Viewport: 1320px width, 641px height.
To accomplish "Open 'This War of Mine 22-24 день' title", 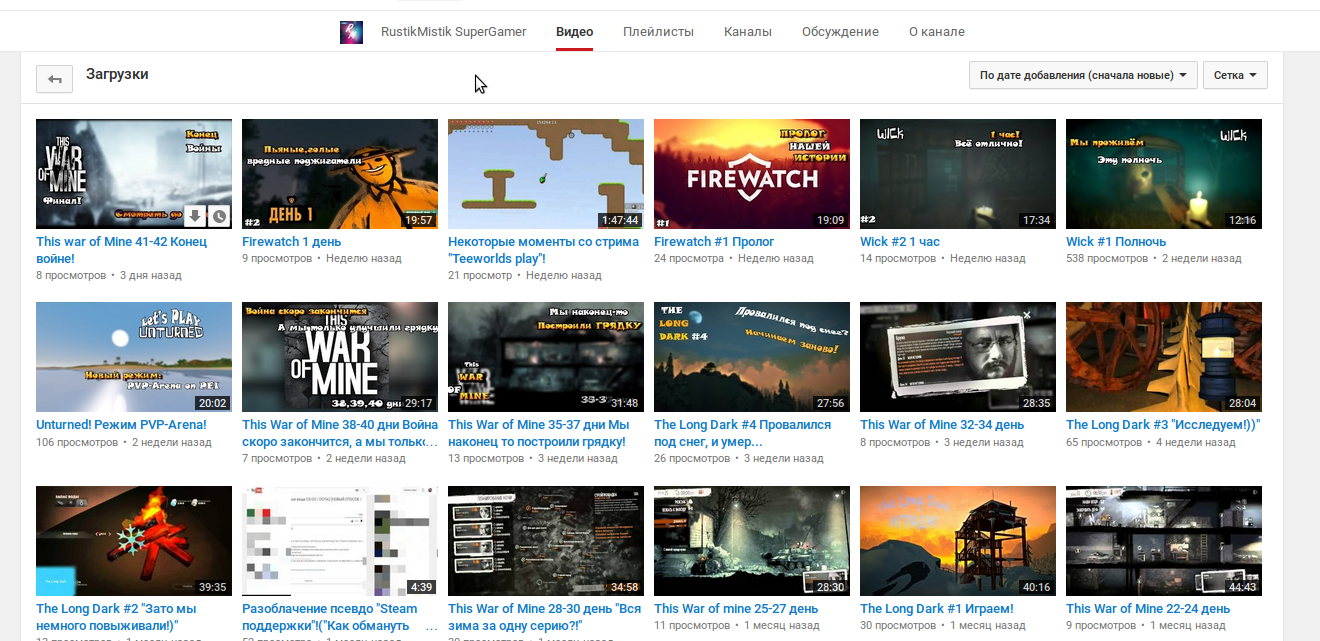I will [x=1148, y=608].
